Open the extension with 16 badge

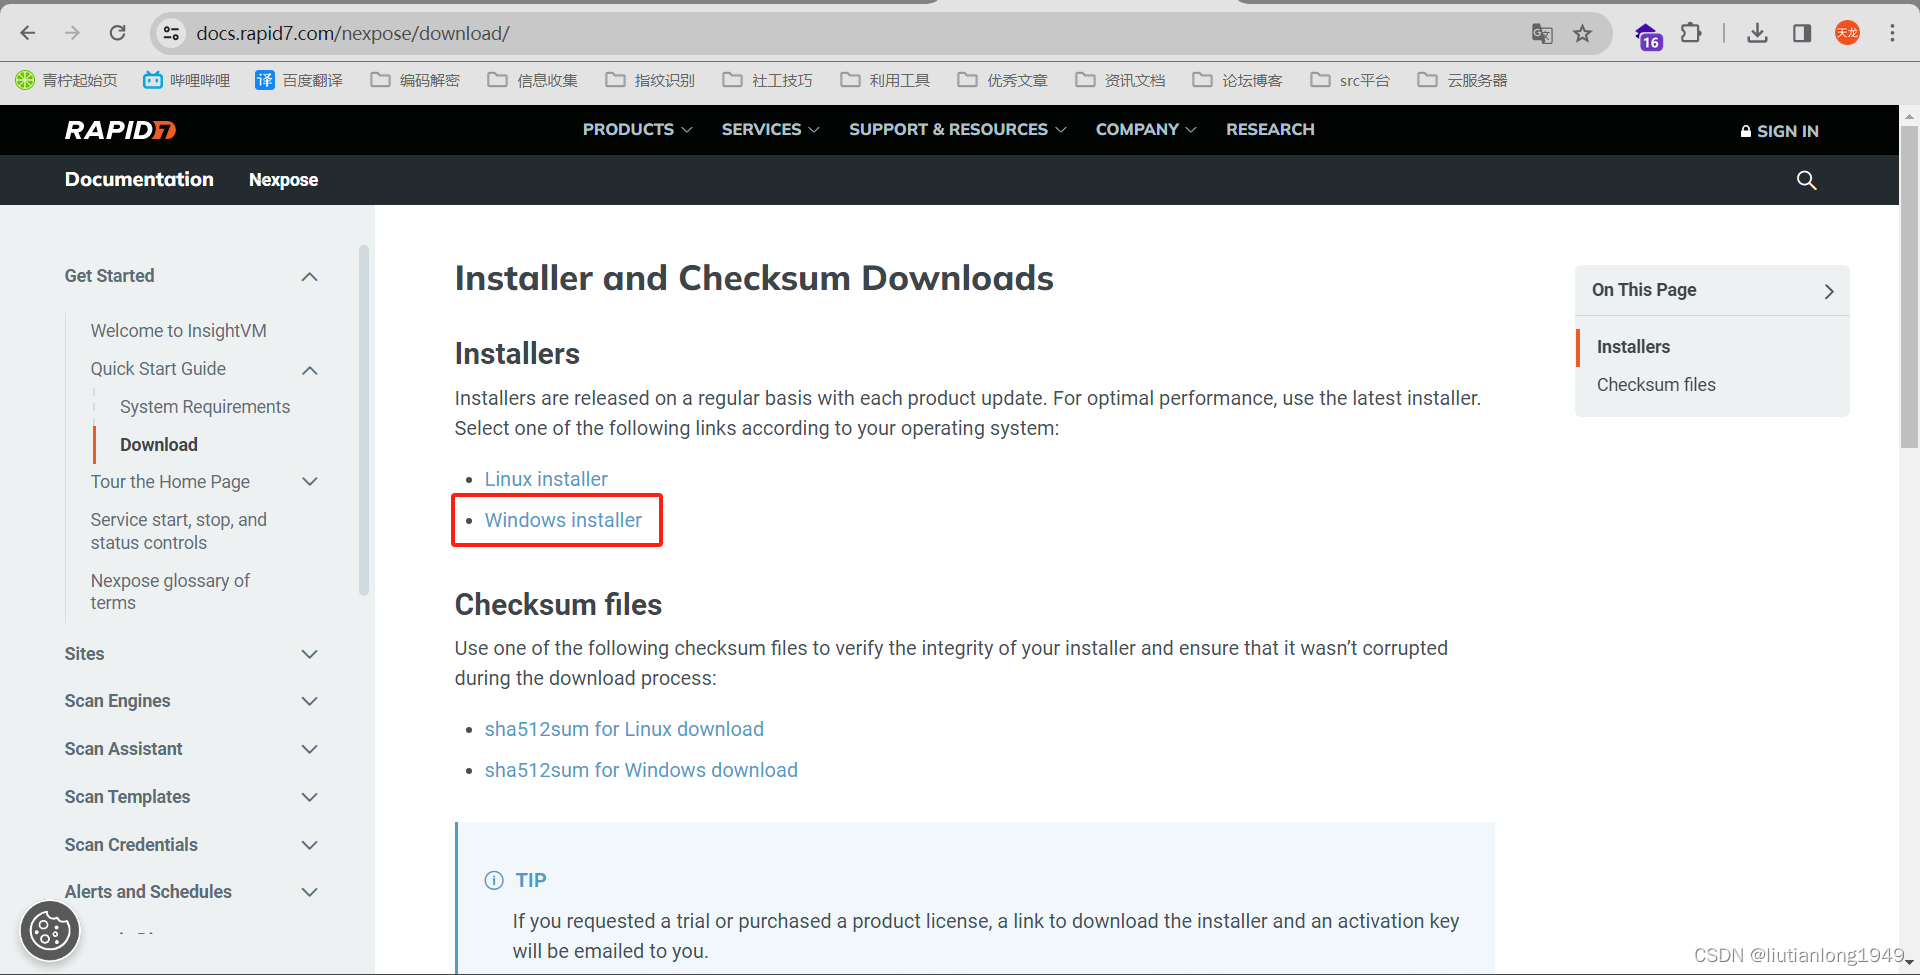(1647, 36)
